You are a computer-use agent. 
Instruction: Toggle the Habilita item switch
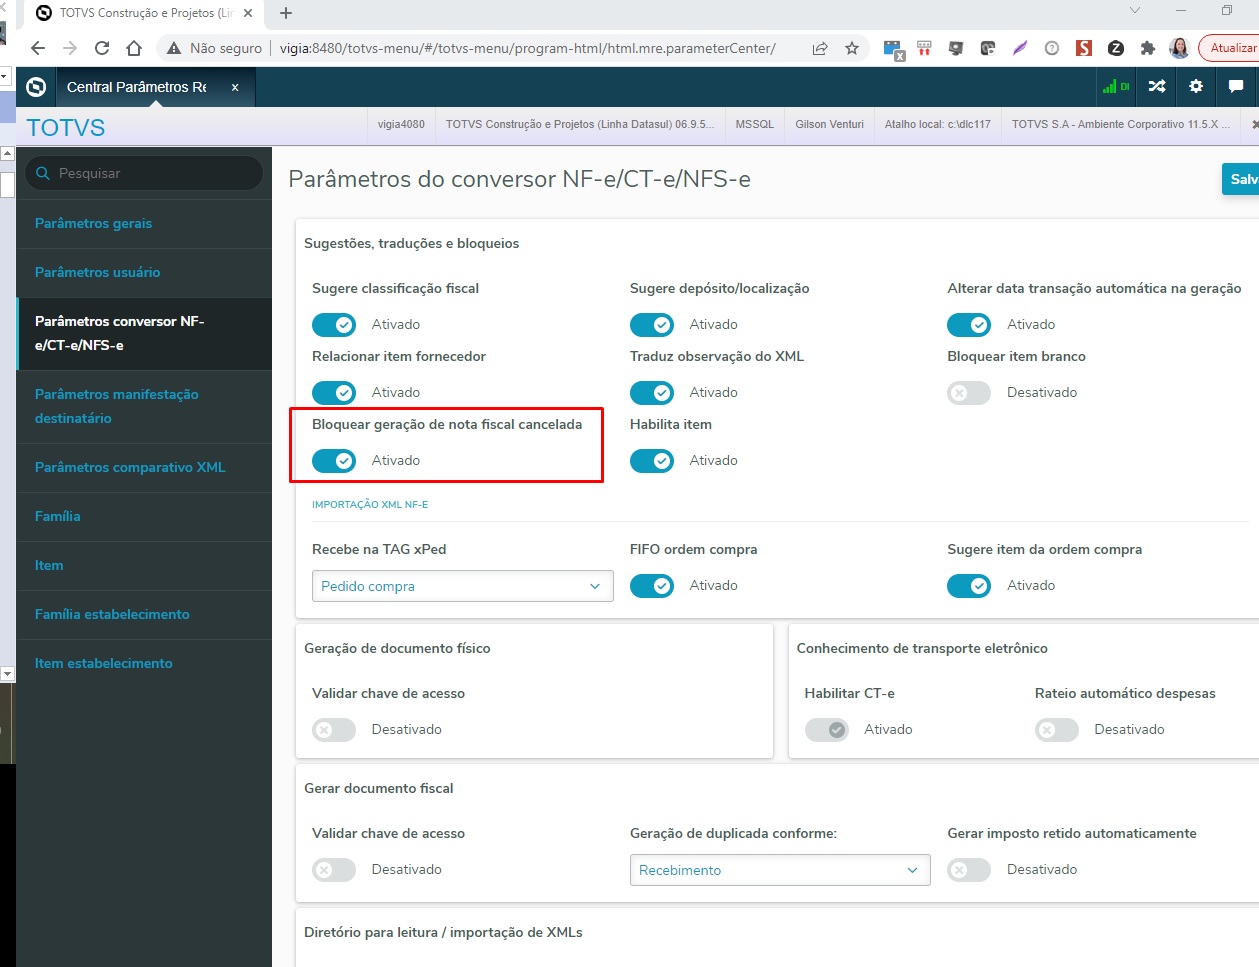[x=652, y=461]
